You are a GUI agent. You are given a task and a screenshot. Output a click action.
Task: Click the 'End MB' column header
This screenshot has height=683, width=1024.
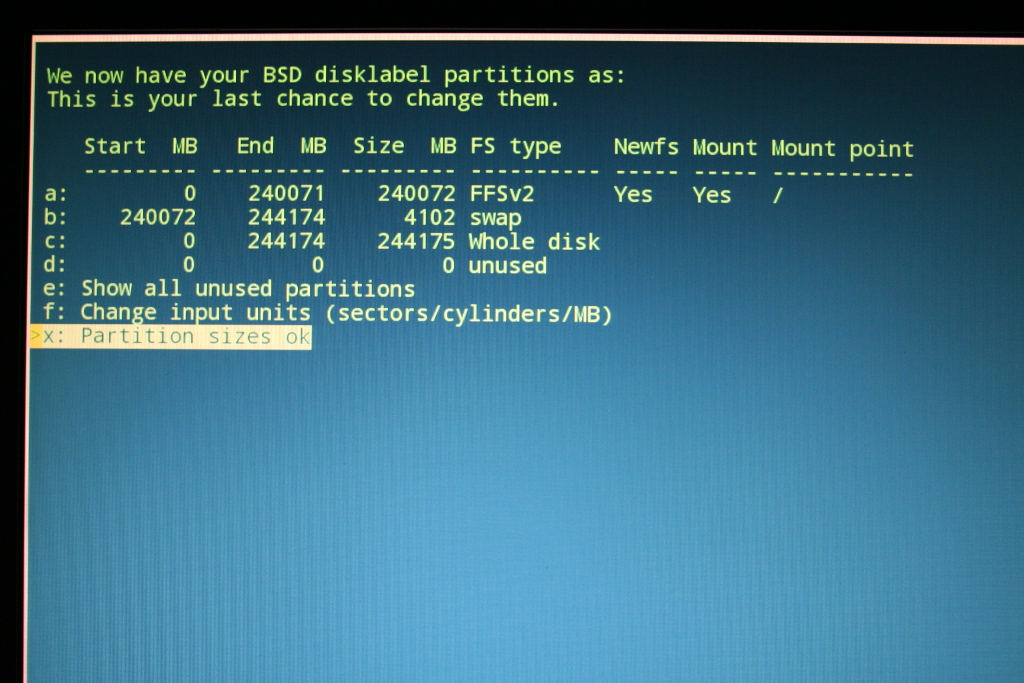281,146
